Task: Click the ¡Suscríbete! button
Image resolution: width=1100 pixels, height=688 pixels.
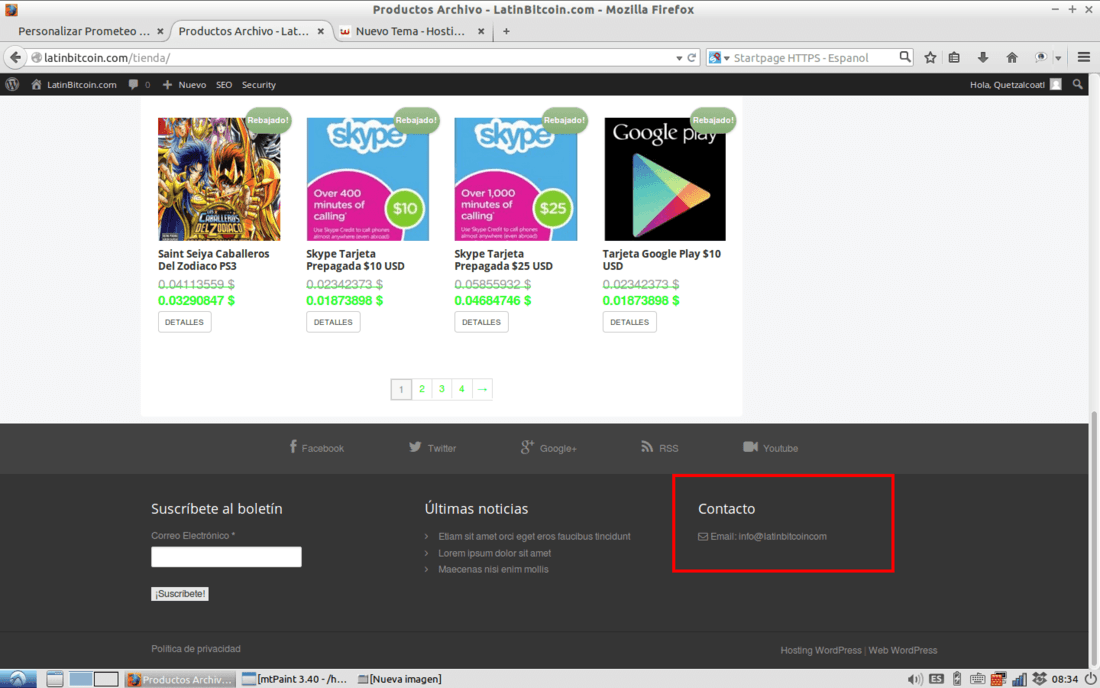Action: pyautogui.click(x=180, y=593)
